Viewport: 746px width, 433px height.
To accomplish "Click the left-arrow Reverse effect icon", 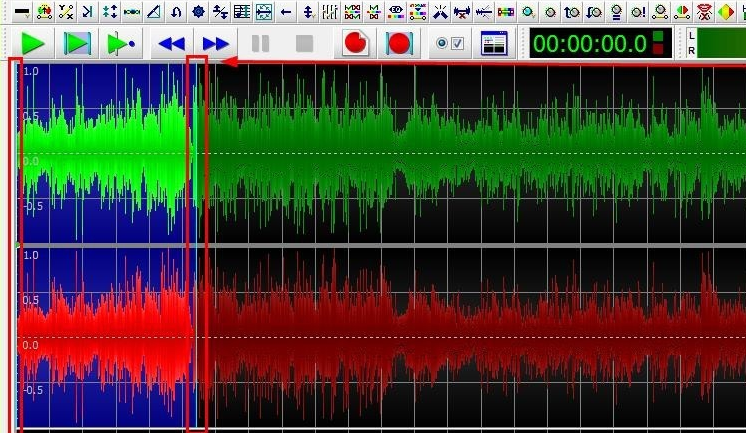I will (286, 12).
